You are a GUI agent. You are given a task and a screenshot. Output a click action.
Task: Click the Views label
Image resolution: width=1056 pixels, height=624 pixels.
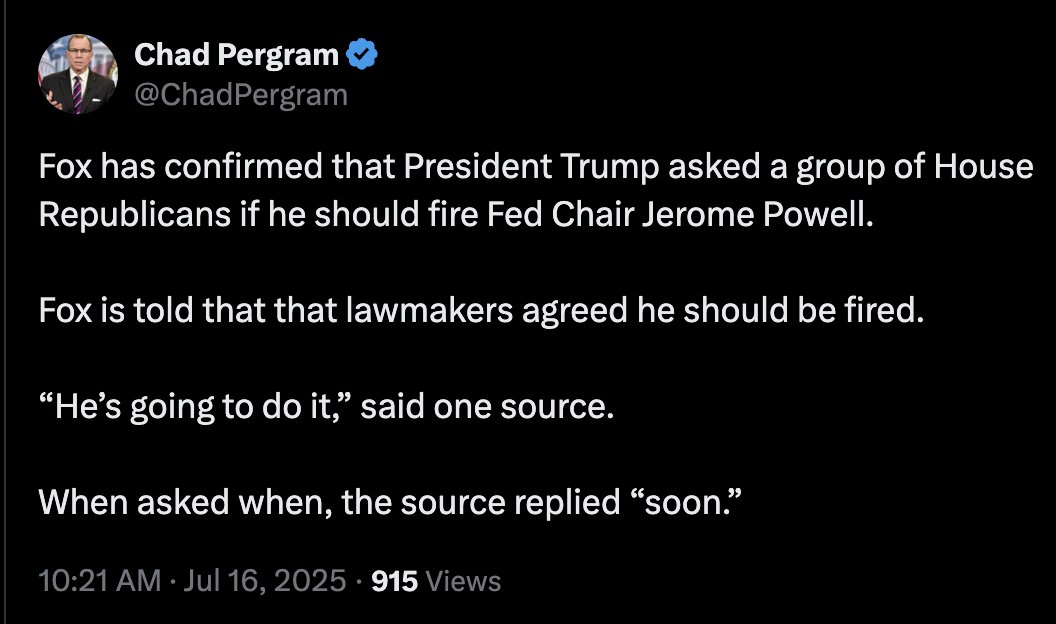tap(463, 580)
